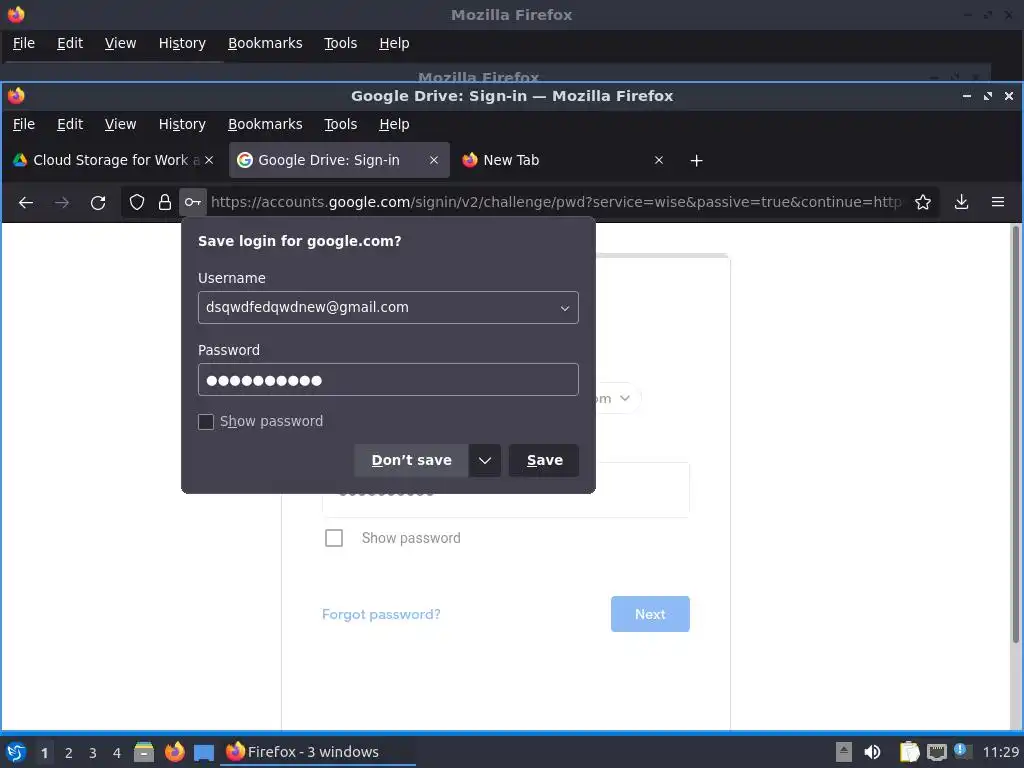
Task: Open the Edit menu in the front window
Action: (70, 124)
